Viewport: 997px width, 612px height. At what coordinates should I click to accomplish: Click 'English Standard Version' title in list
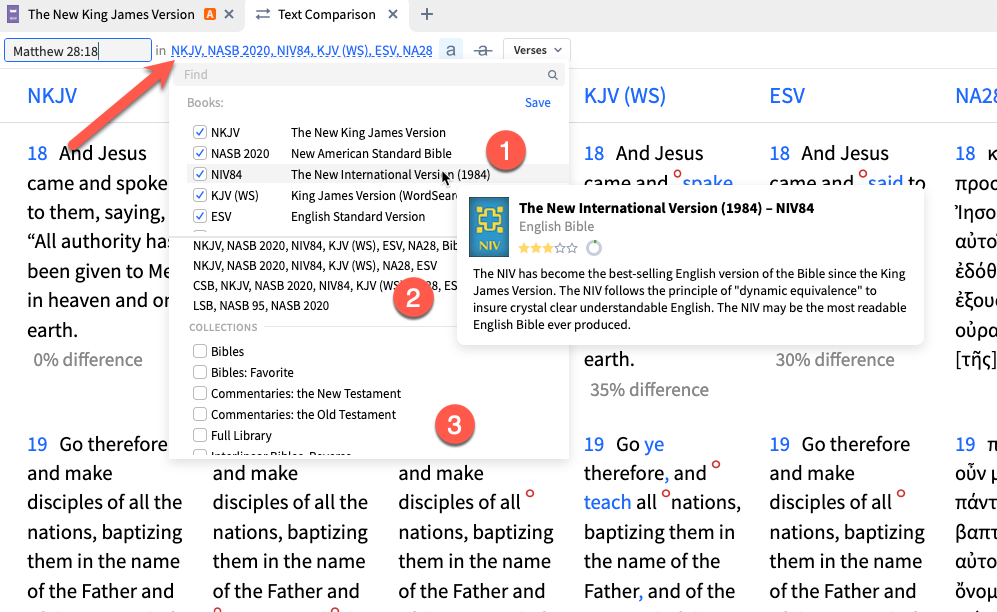358,216
